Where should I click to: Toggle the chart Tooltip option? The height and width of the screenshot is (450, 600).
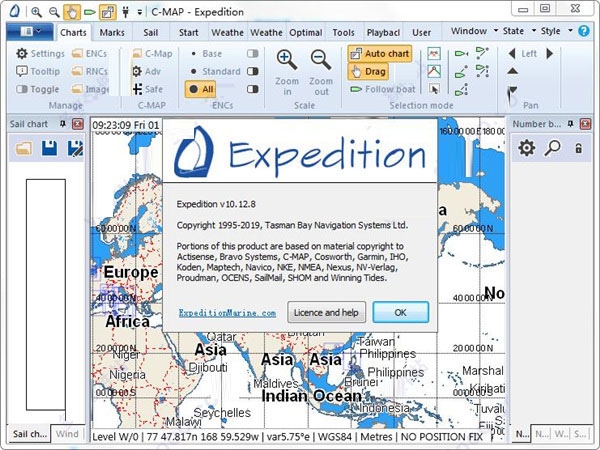(38, 71)
